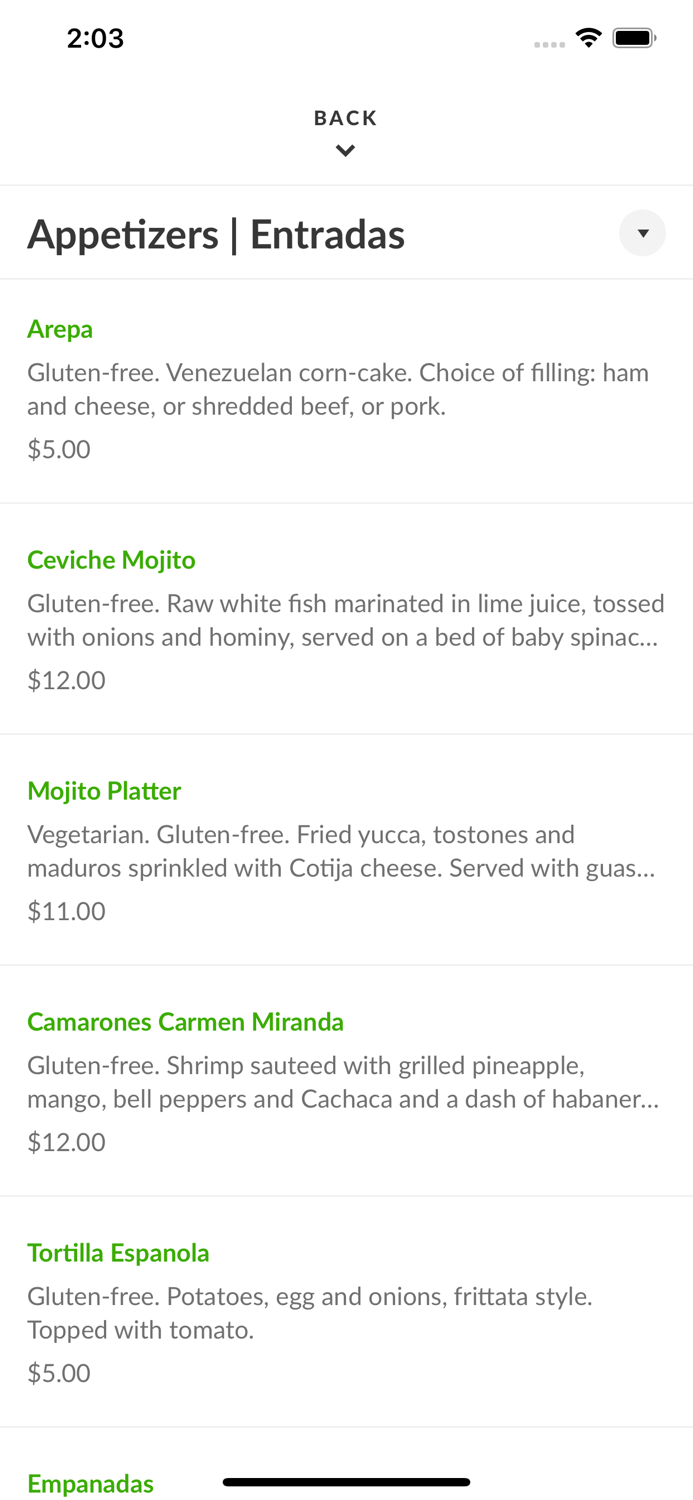
Task: Open the Tortilla Espanola item
Action: pyautogui.click(x=118, y=1253)
